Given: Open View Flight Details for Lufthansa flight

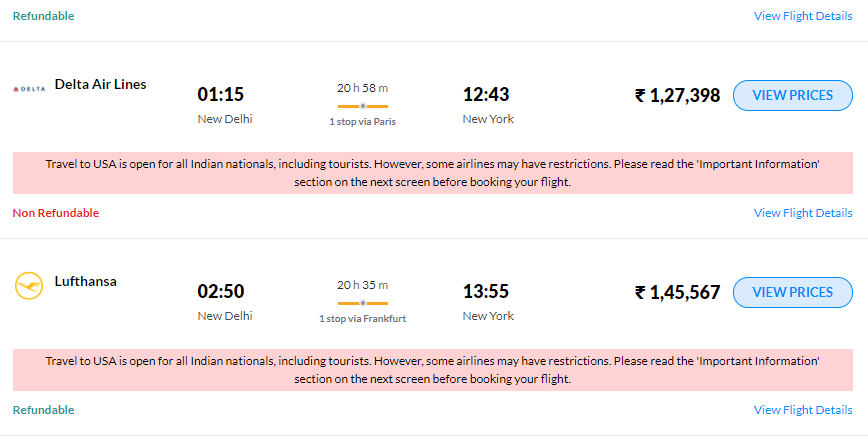Looking at the screenshot, I should [803, 410].
